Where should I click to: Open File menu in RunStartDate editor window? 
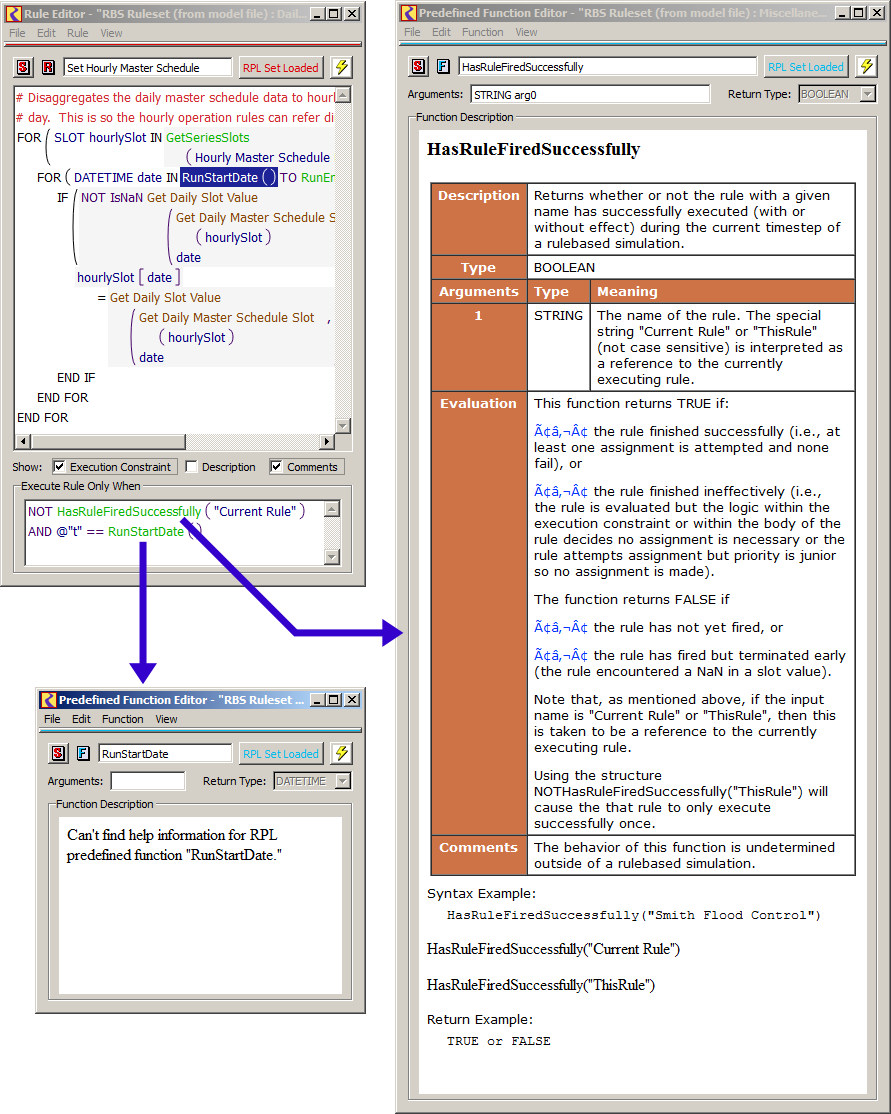(52, 719)
